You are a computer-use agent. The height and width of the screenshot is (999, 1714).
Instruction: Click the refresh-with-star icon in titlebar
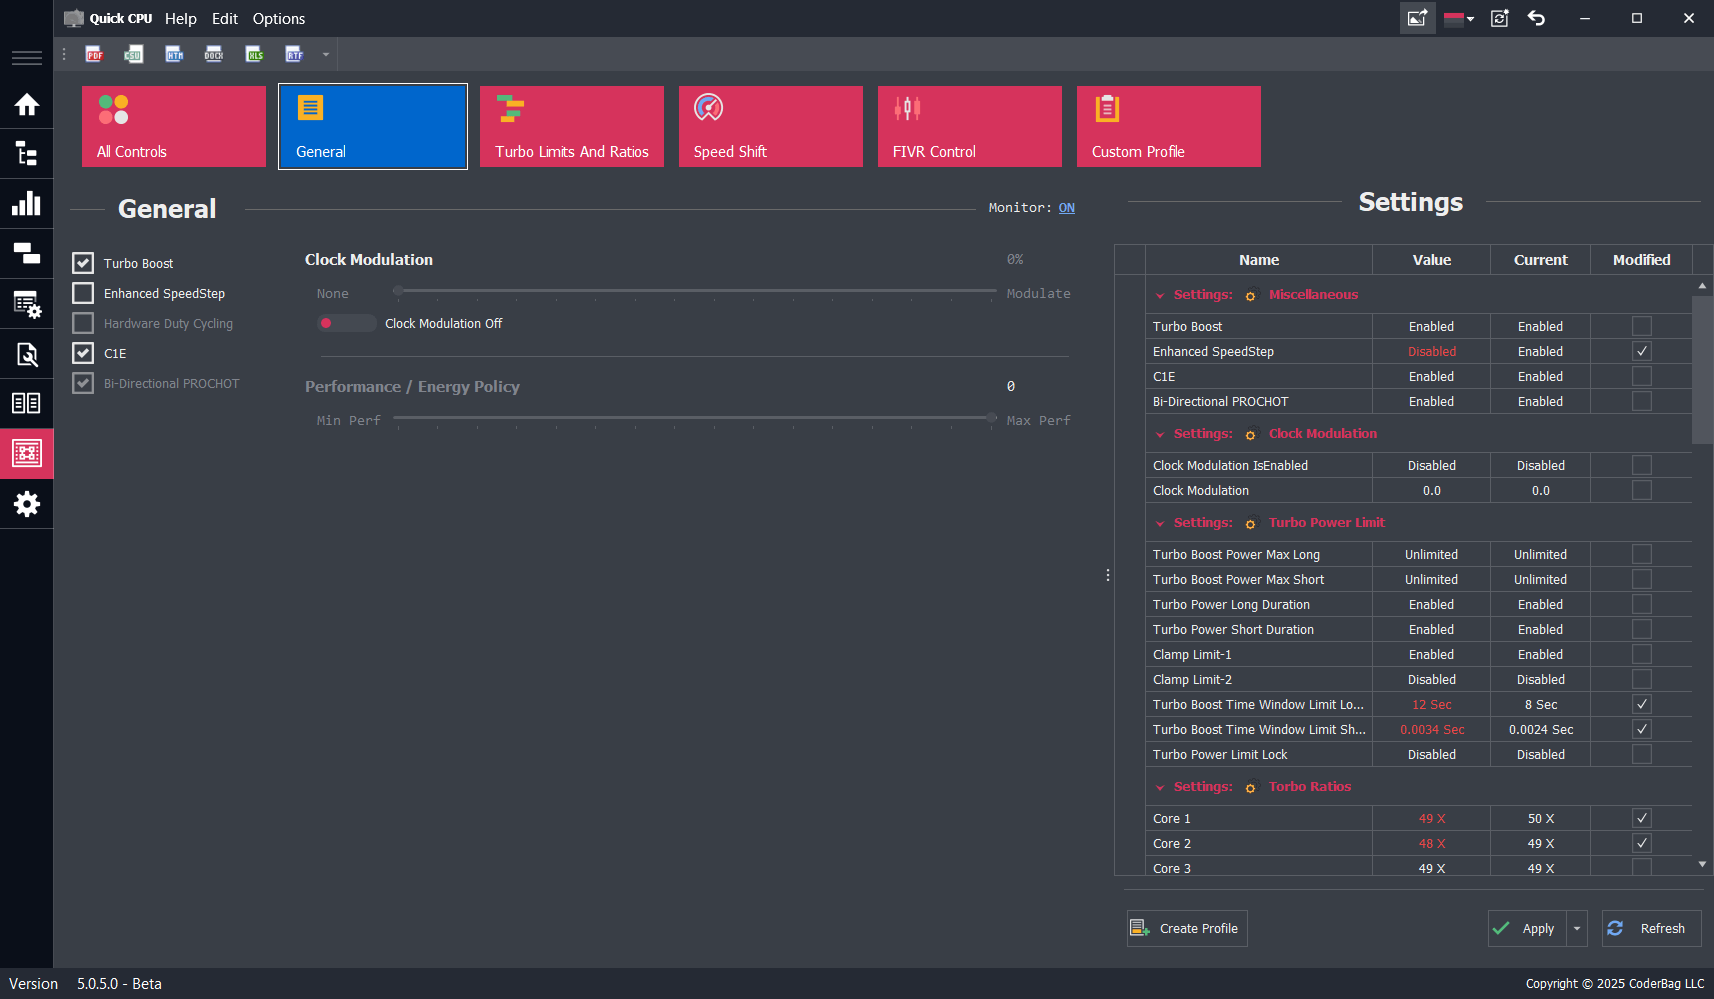(1500, 18)
